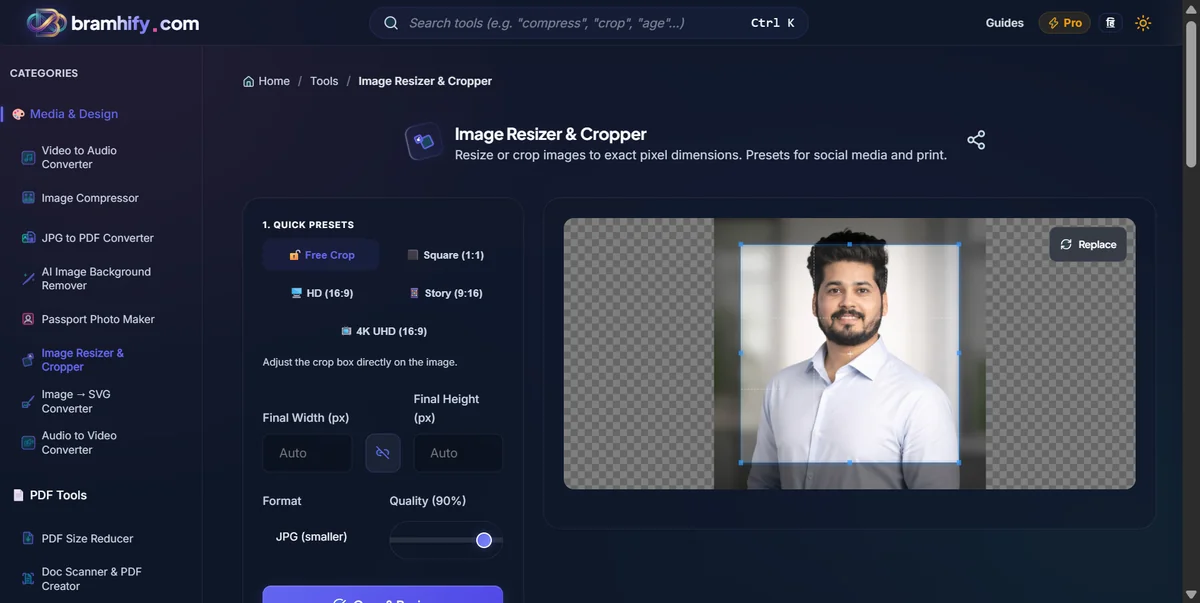Go to Tools breadcrumb
The image size is (1200, 603).
[x=324, y=81]
